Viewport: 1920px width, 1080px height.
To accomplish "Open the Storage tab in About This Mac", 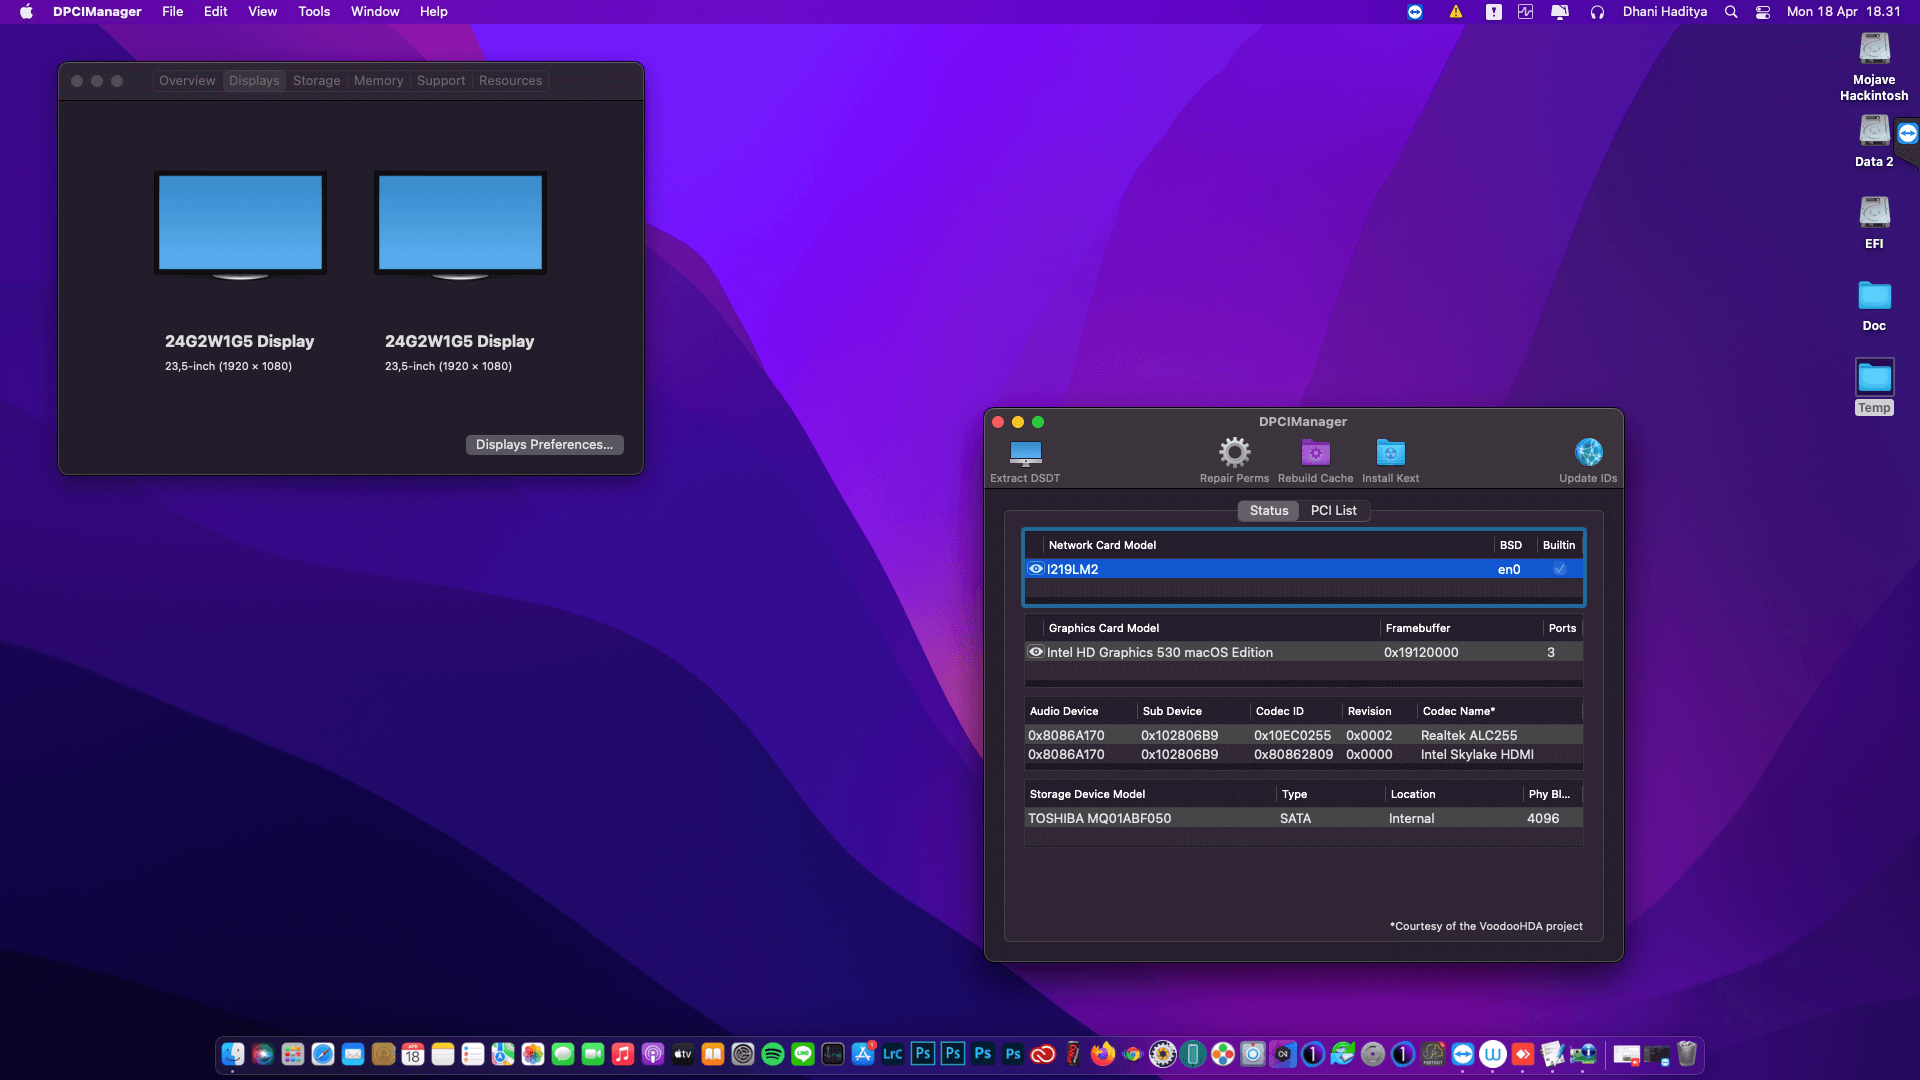I will [316, 81].
